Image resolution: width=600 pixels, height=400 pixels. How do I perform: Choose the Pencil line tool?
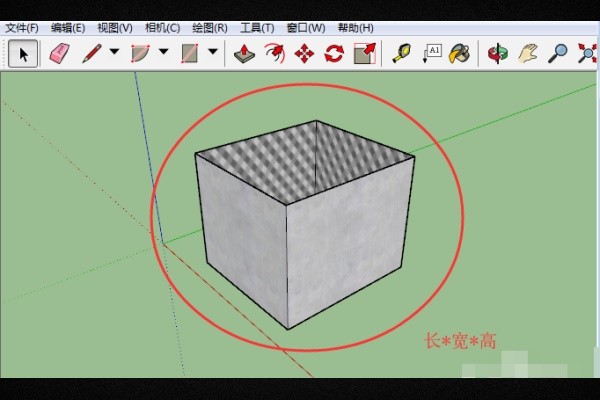92,54
